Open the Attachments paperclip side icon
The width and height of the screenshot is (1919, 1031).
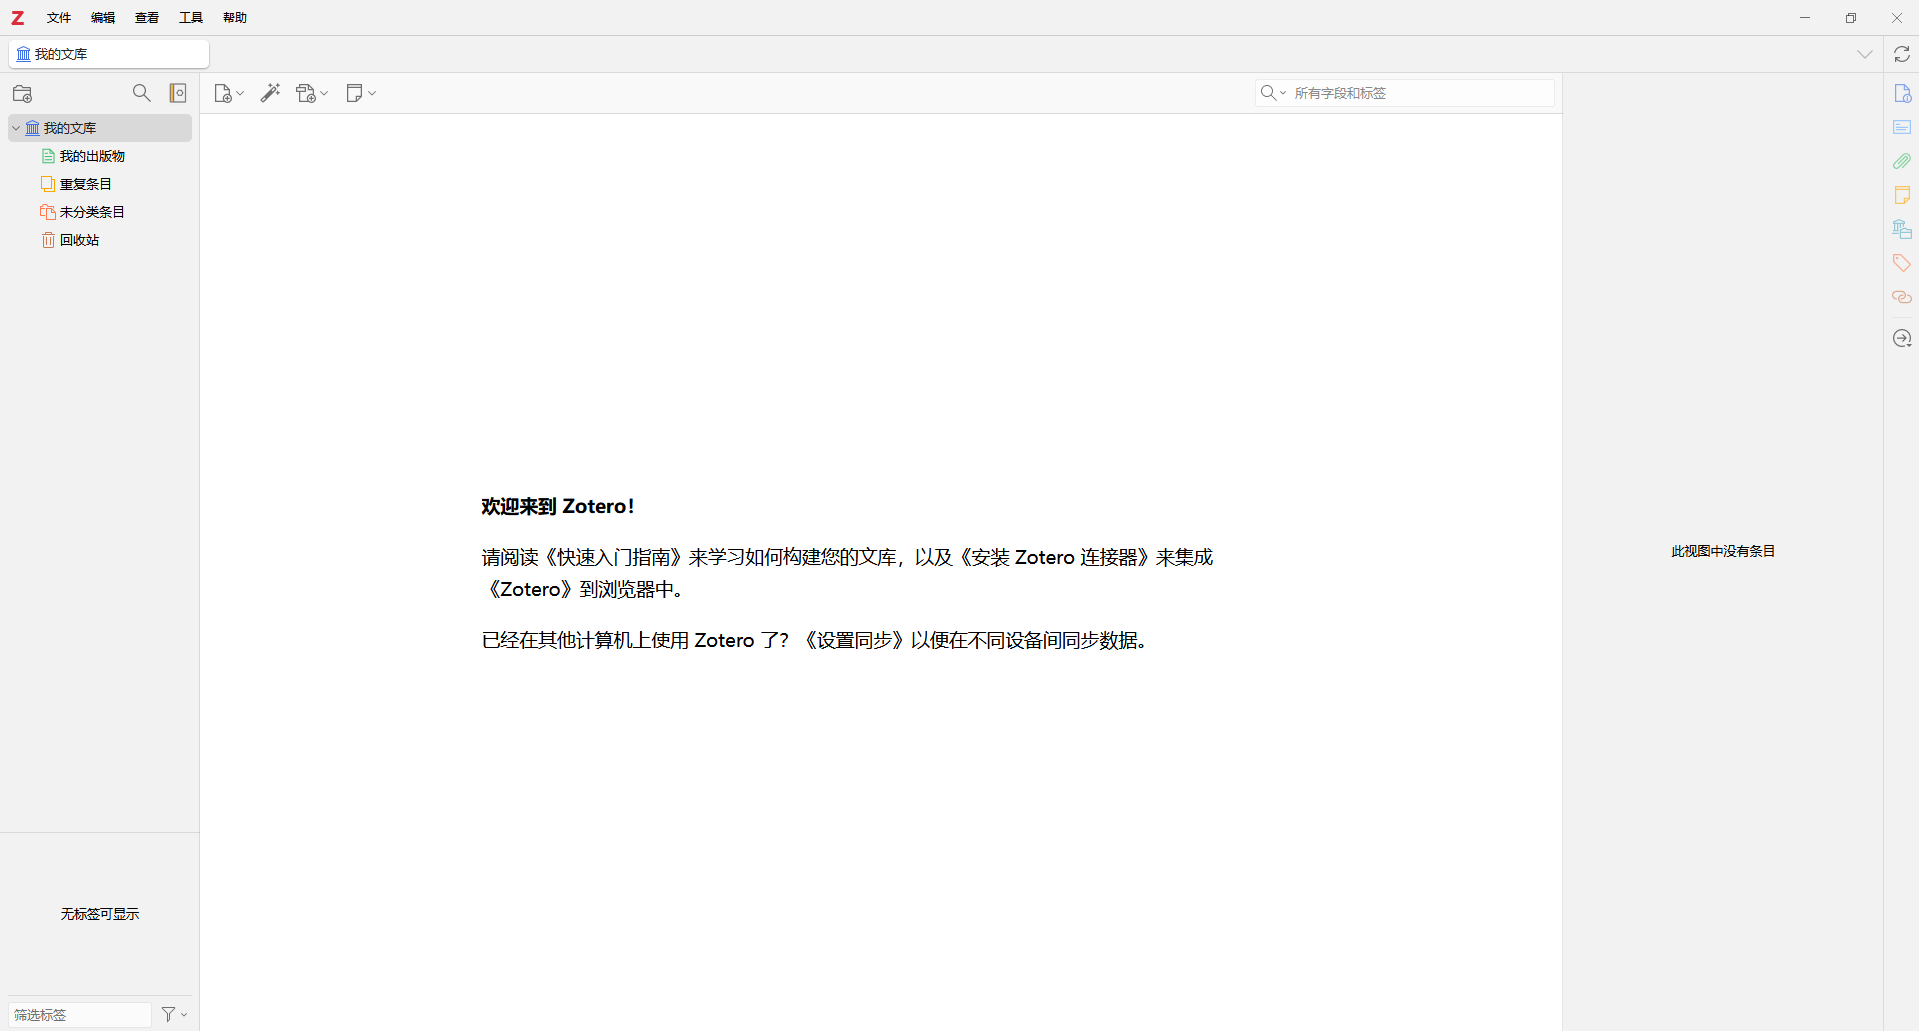tap(1902, 161)
